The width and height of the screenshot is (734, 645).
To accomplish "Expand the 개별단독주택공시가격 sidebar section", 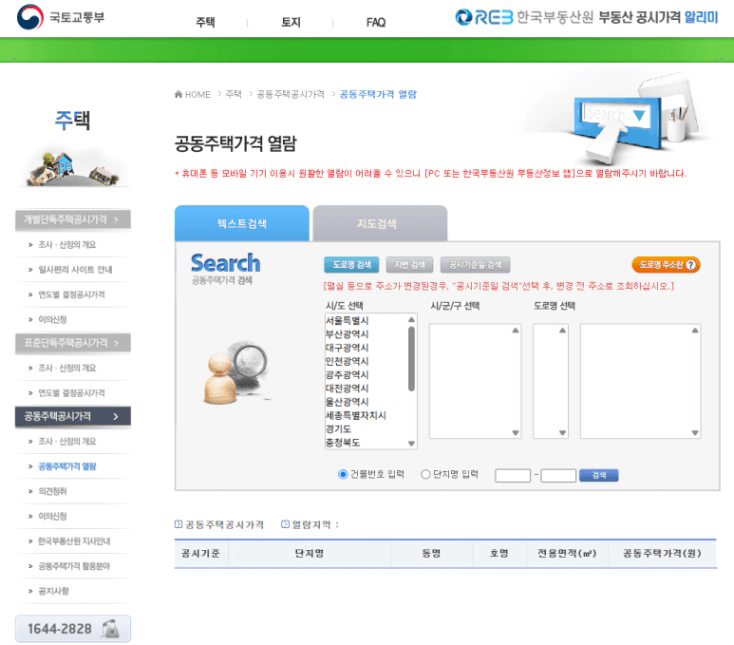I will click(73, 220).
